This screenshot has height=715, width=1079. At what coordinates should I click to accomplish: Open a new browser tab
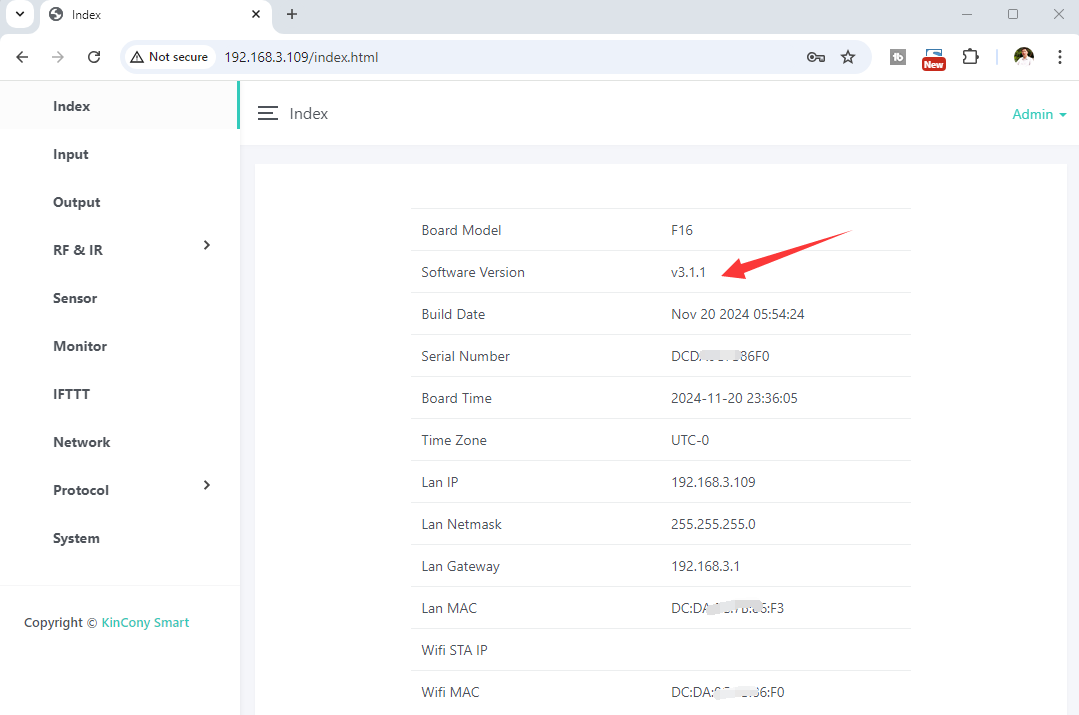coord(292,14)
